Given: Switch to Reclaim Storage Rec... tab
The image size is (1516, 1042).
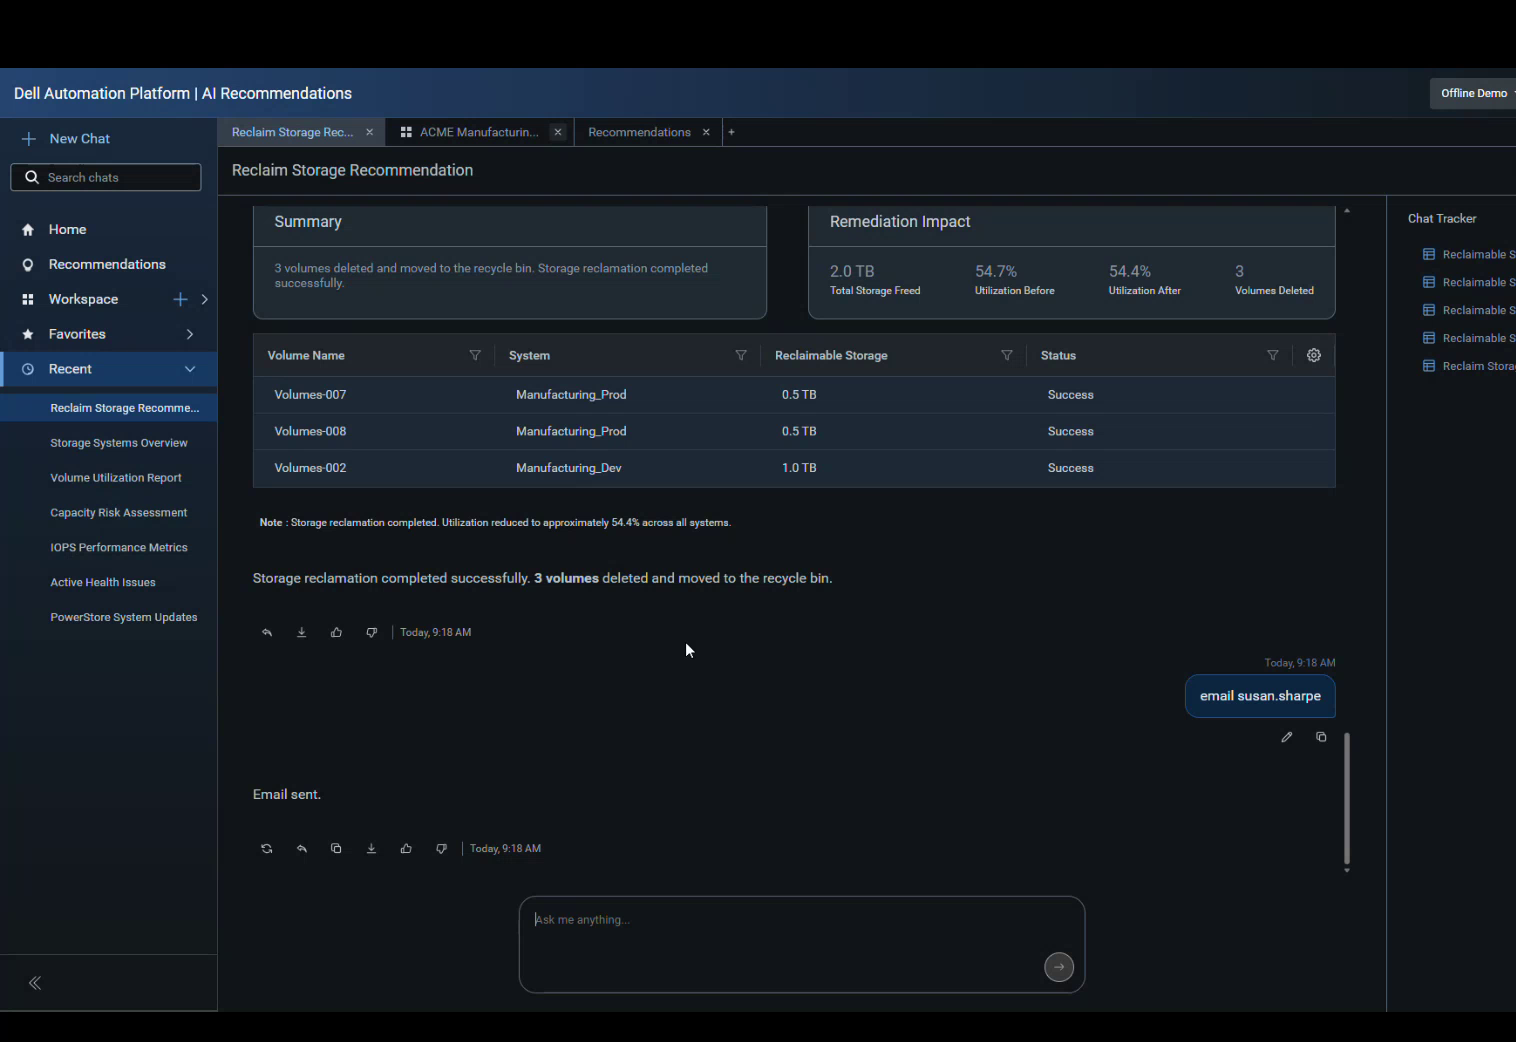Looking at the screenshot, I should [292, 132].
